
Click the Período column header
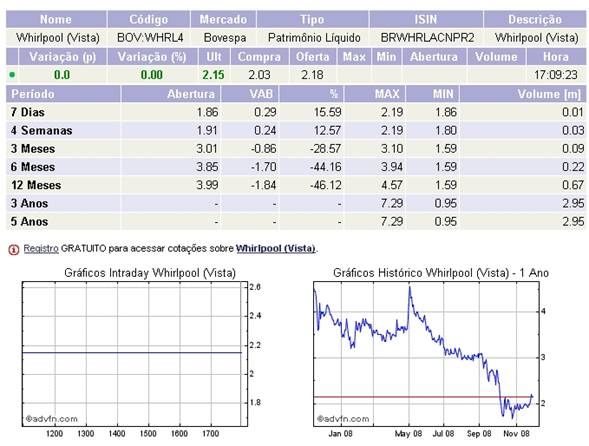pyautogui.click(x=63, y=94)
